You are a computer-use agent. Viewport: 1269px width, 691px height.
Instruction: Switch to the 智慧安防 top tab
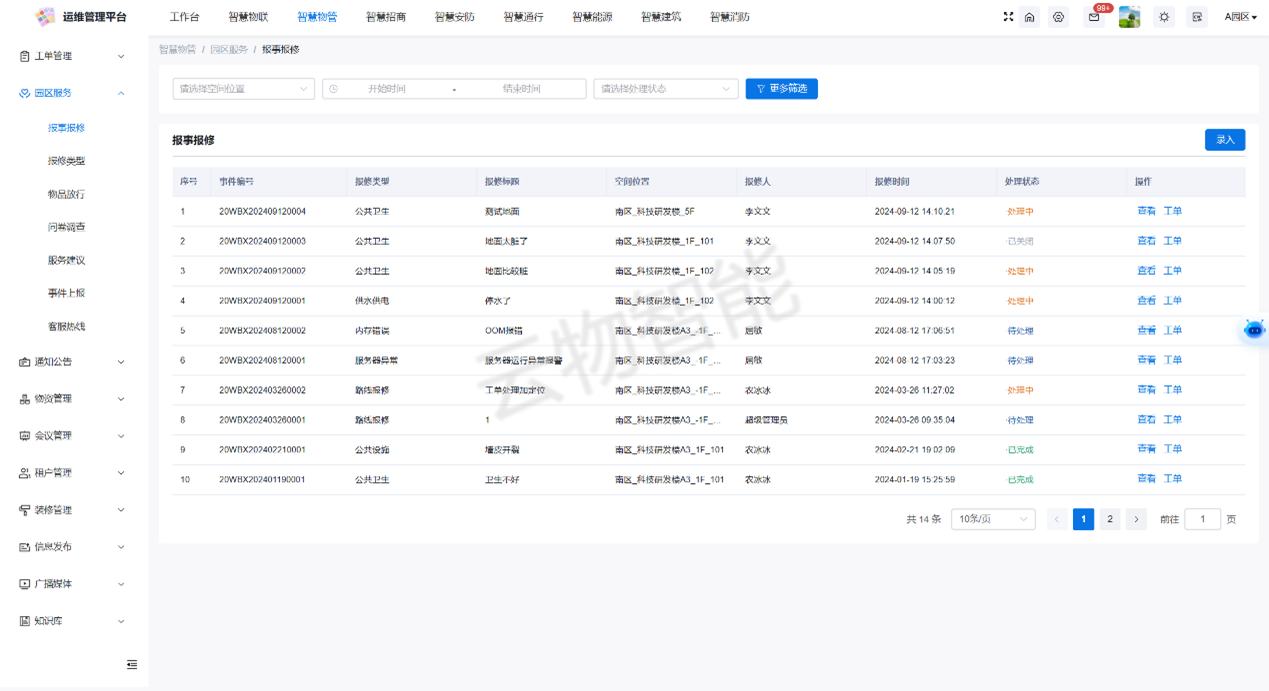455,17
